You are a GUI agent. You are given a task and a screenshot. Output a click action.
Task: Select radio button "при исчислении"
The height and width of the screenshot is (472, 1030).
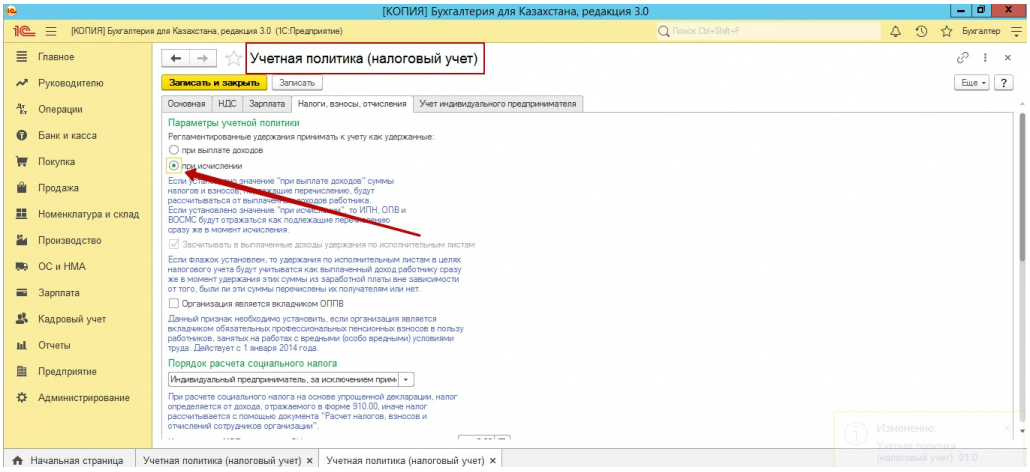click(174, 165)
